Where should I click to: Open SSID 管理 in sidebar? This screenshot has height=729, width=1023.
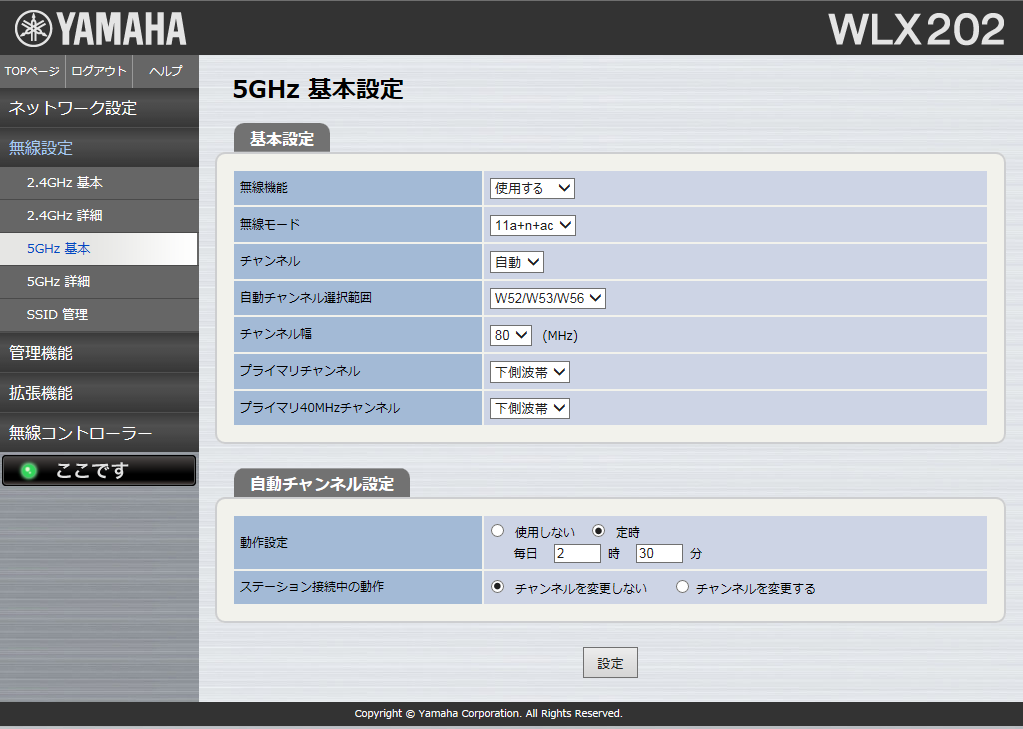[57, 314]
